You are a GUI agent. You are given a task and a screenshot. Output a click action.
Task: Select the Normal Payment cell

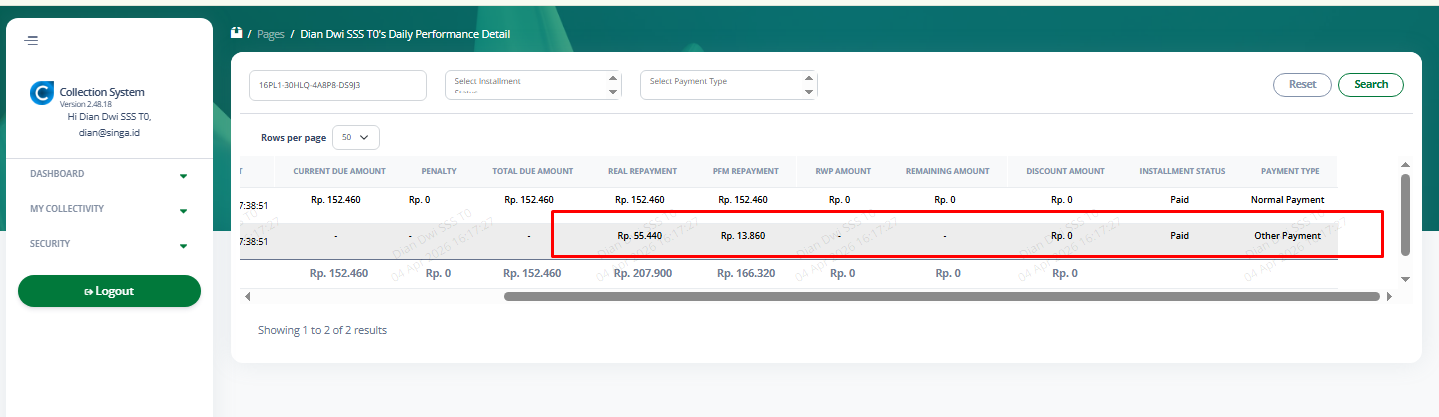tap(1287, 200)
